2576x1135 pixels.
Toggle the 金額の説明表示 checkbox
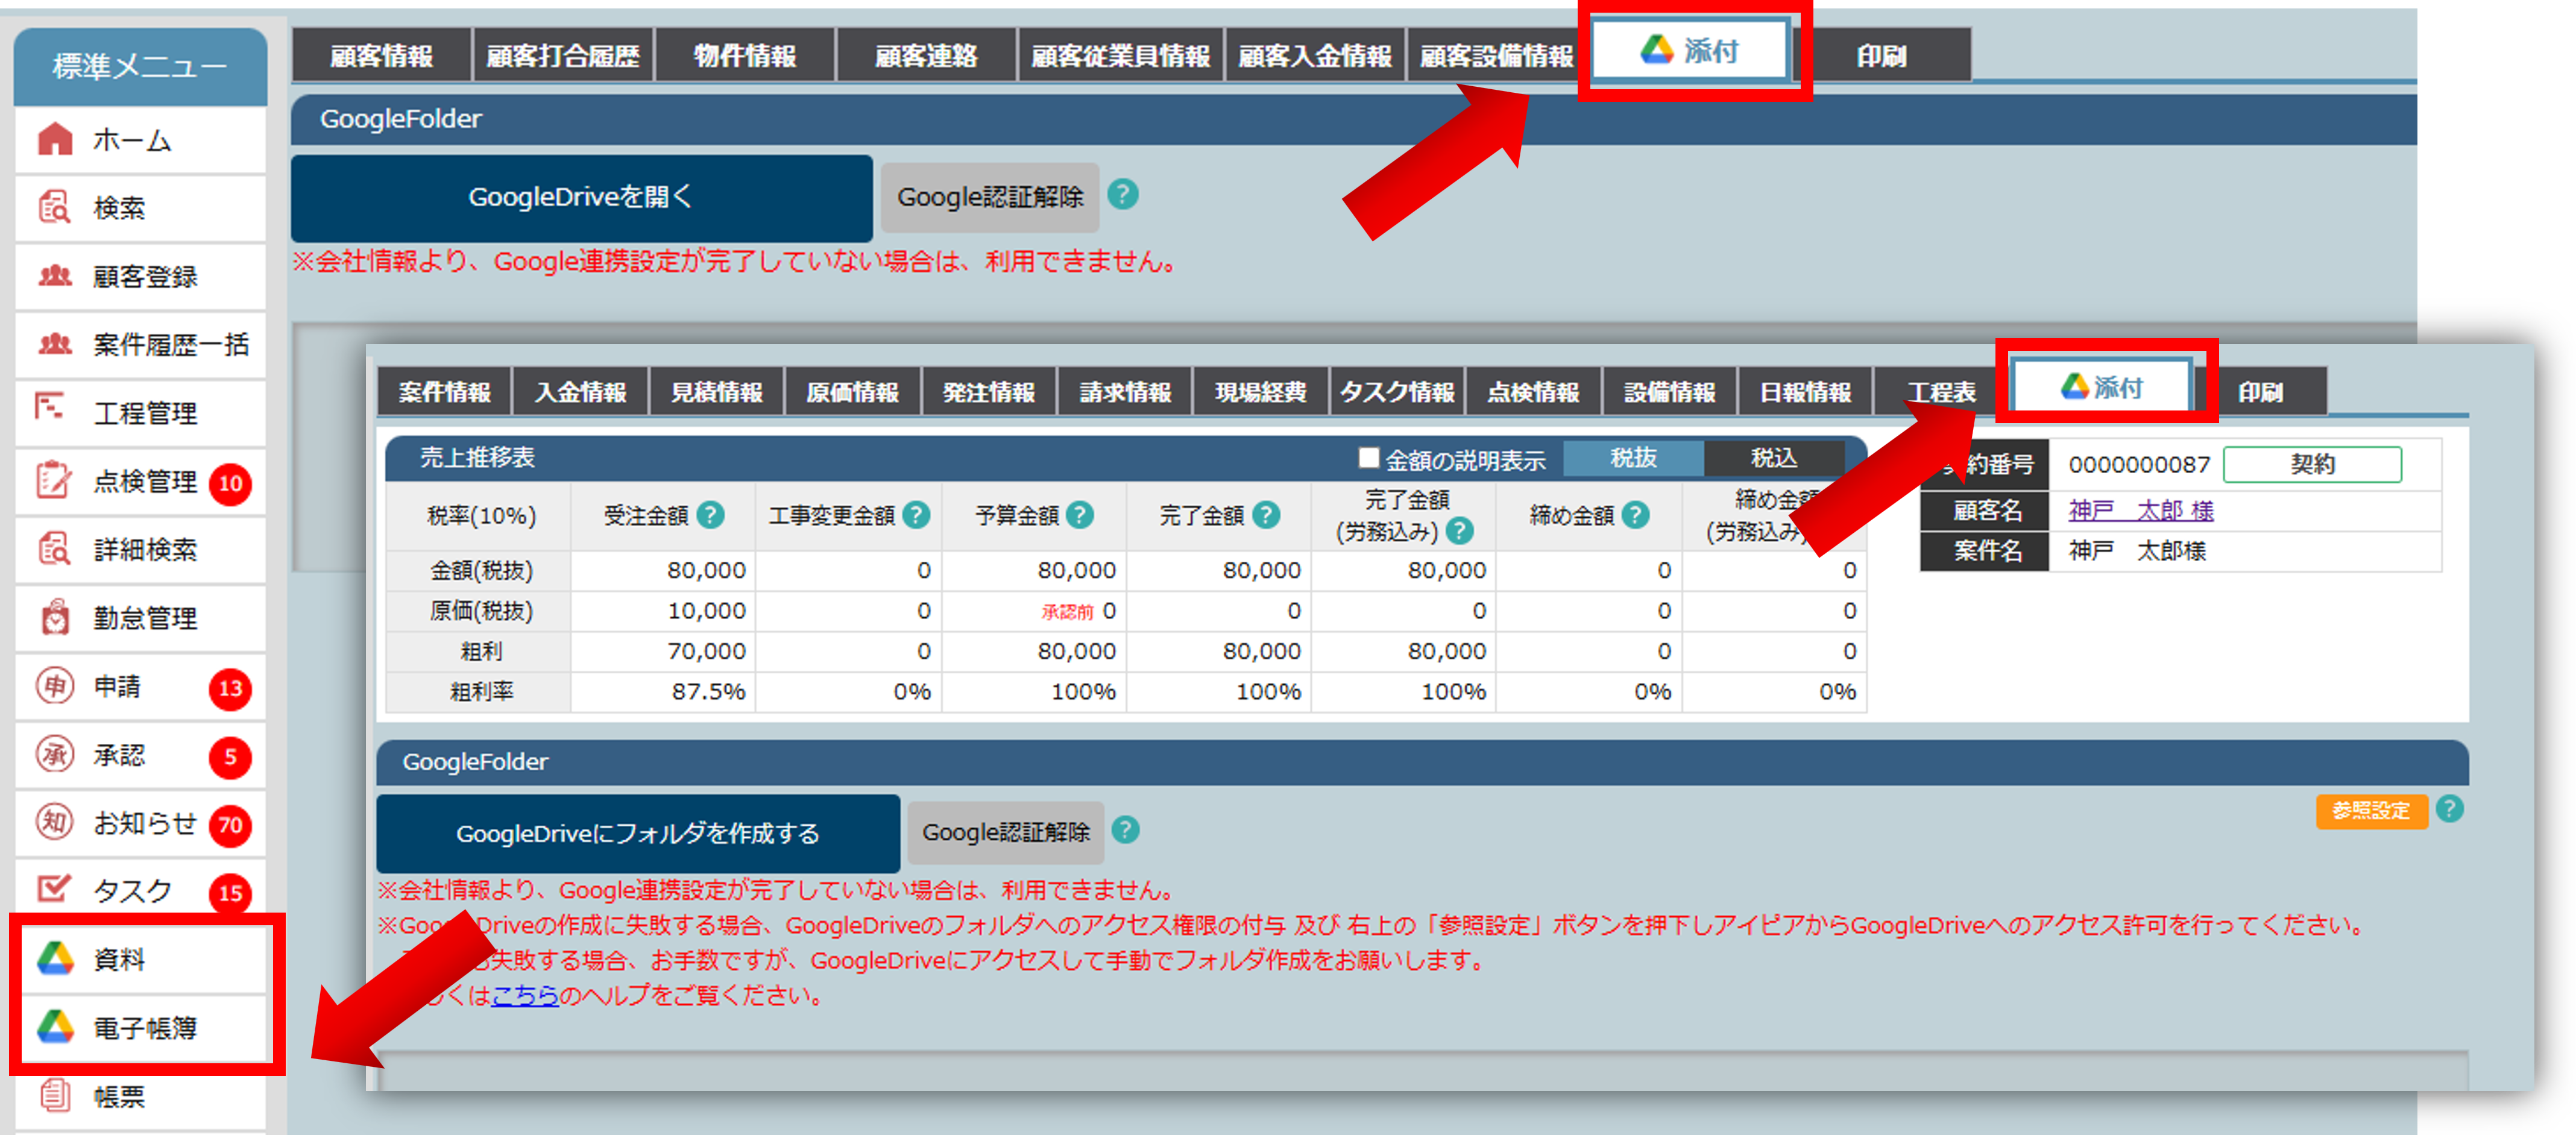(1368, 458)
